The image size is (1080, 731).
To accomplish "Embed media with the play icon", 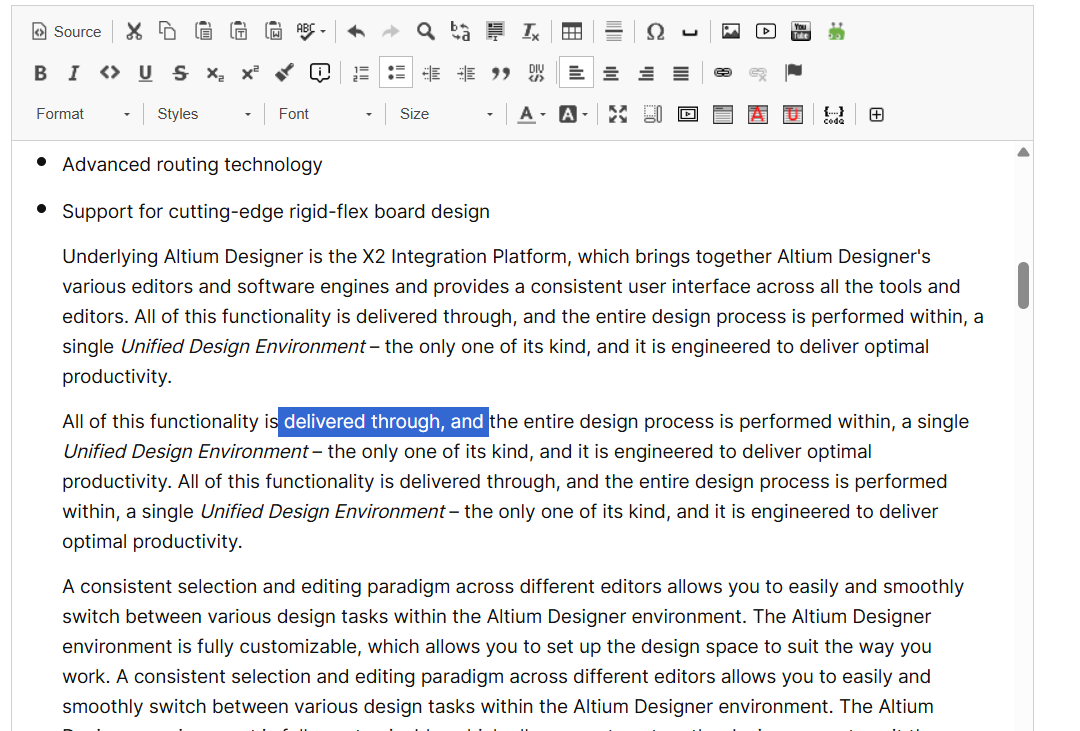I will click(766, 32).
